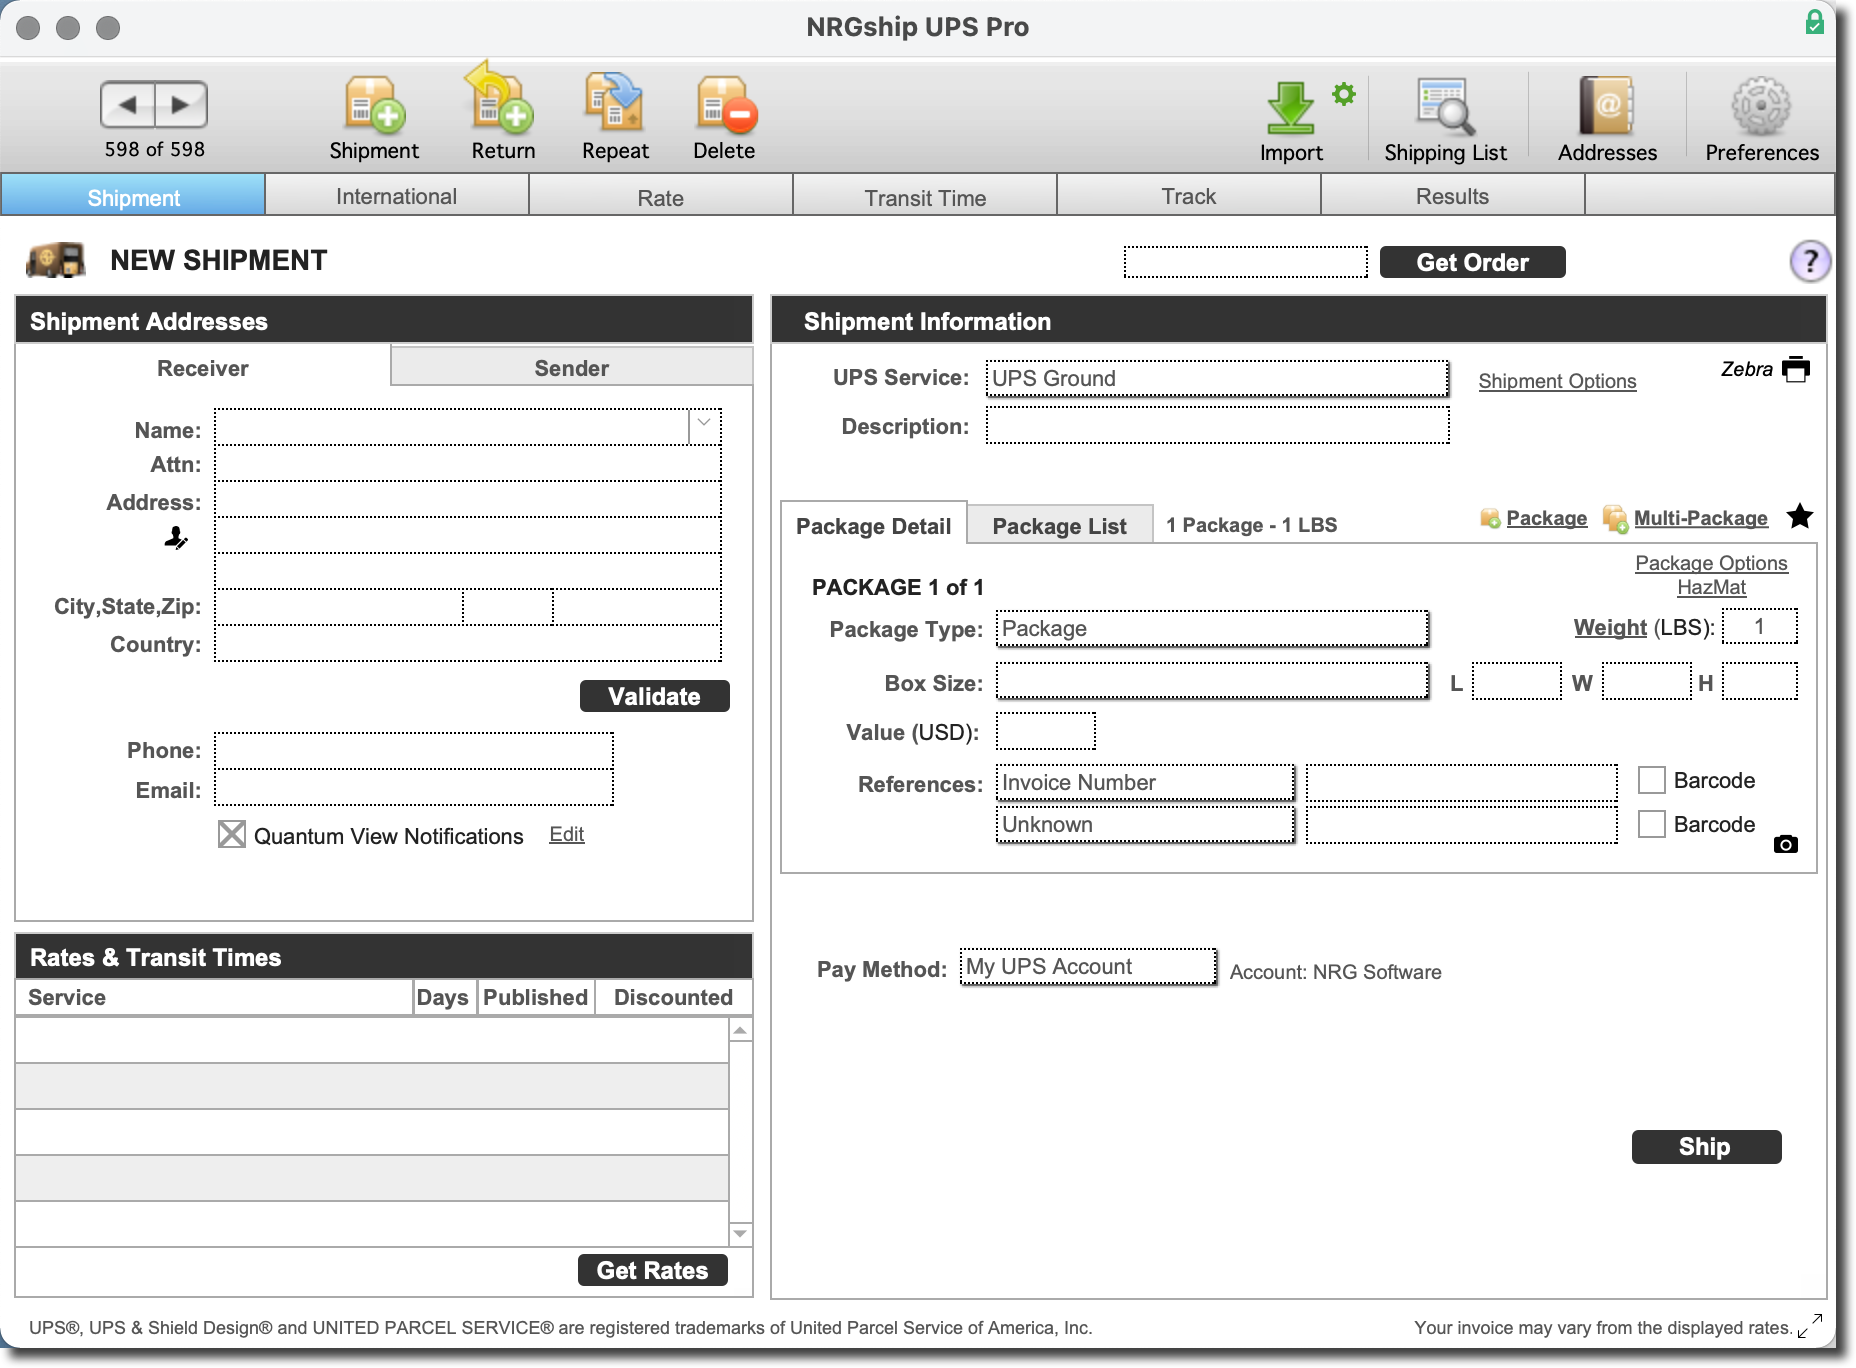The image size is (1856, 1368).
Task: Open the help question mark icon
Action: coord(1810,261)
